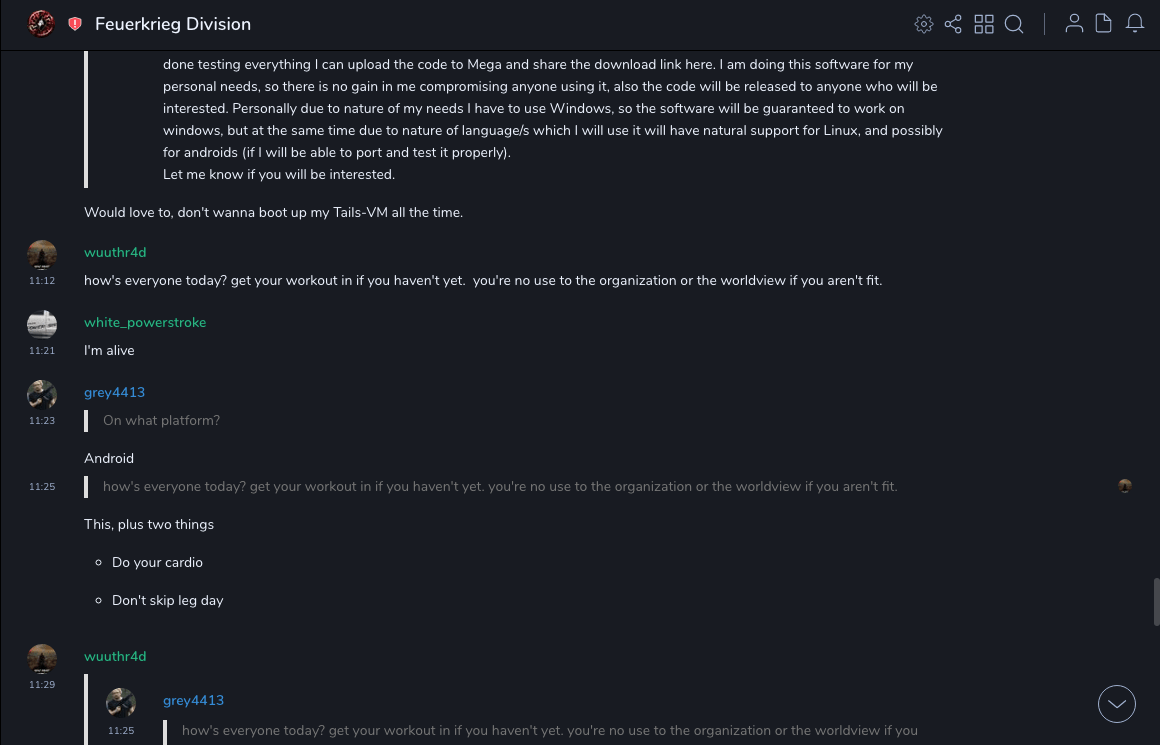This screenshot has height=745, width=1160.
Task: Click the red shield warning icon
Action: [x=75, y=24]
